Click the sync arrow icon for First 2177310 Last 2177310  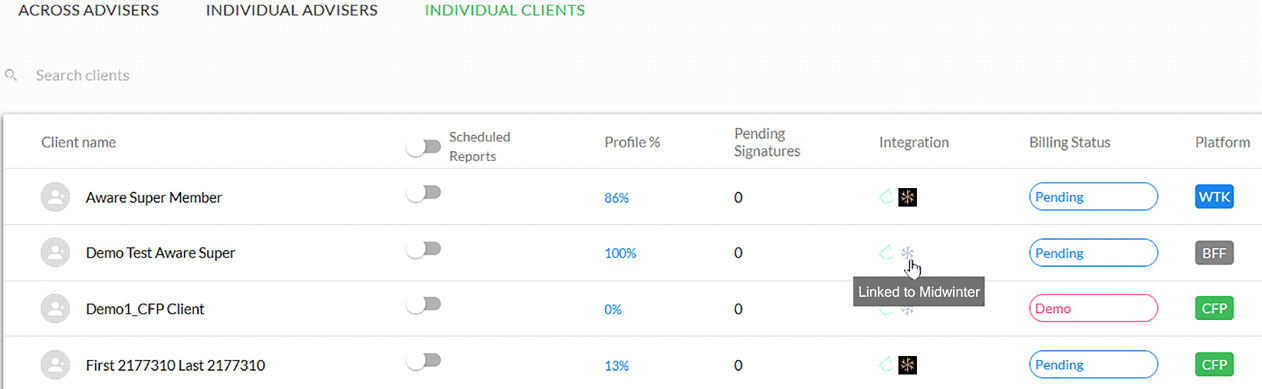pos(885,365)
